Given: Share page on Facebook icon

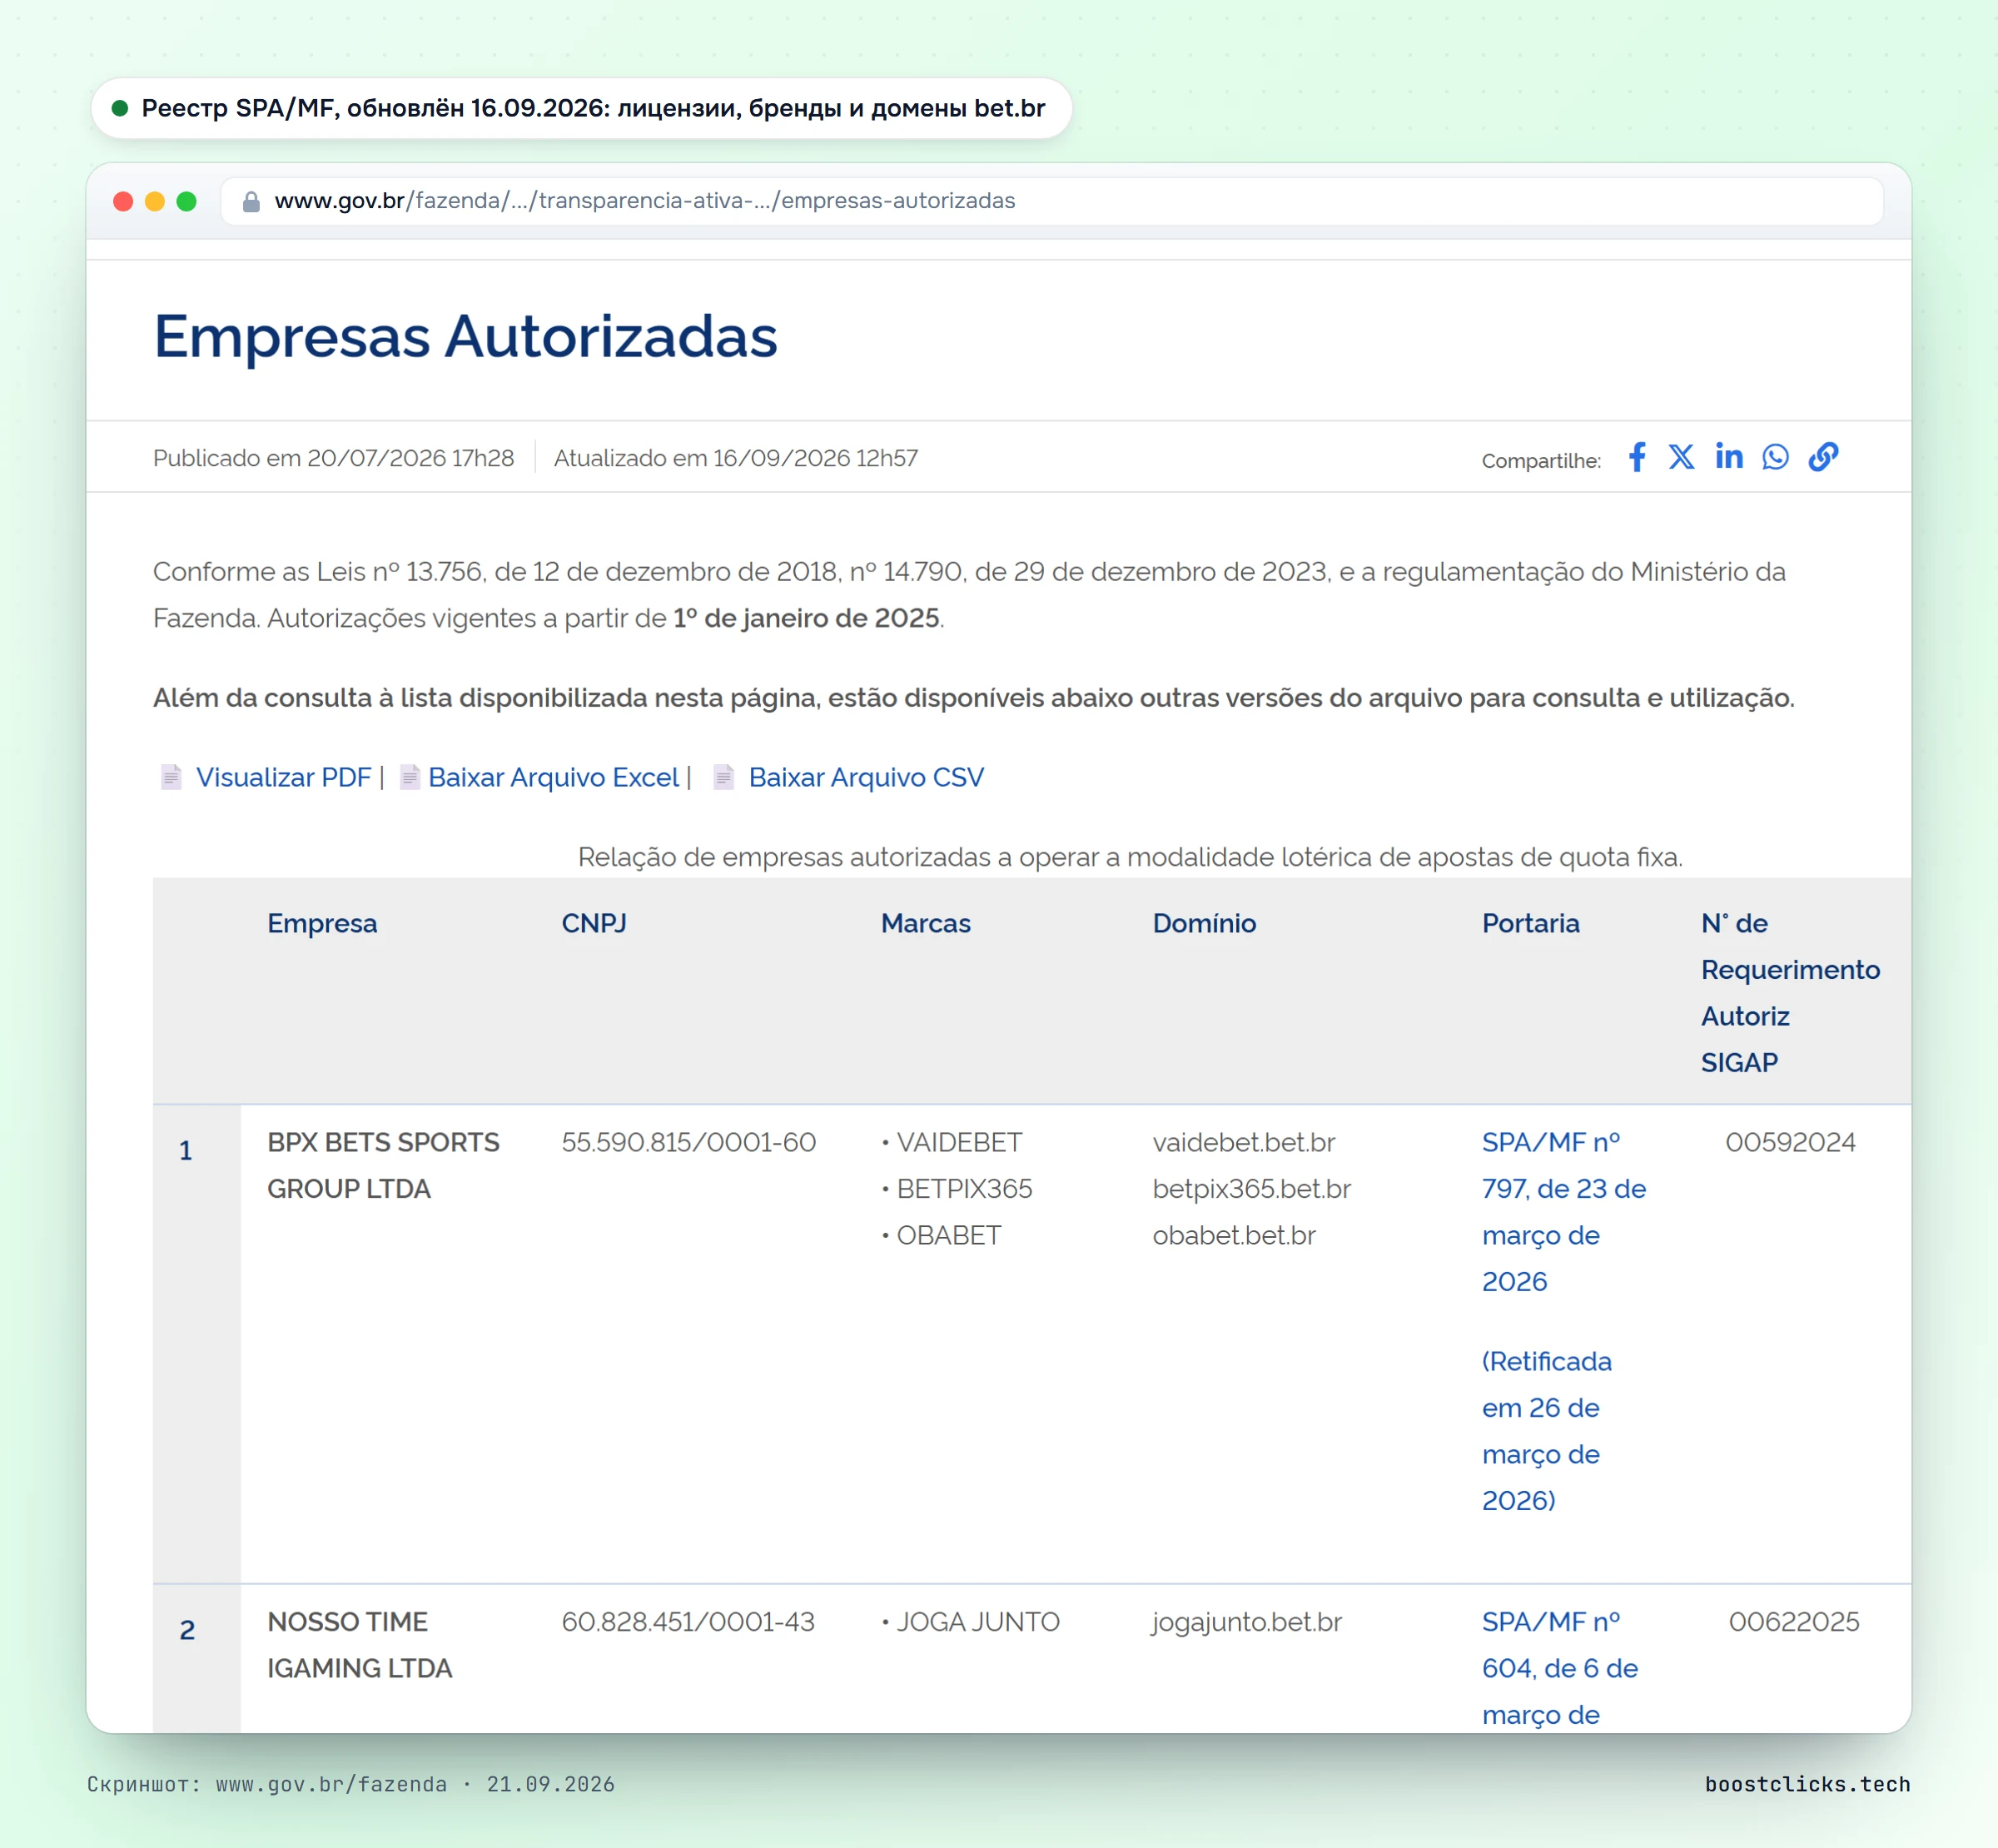Looking at the screenshot, I should (x=1637, y=457).
